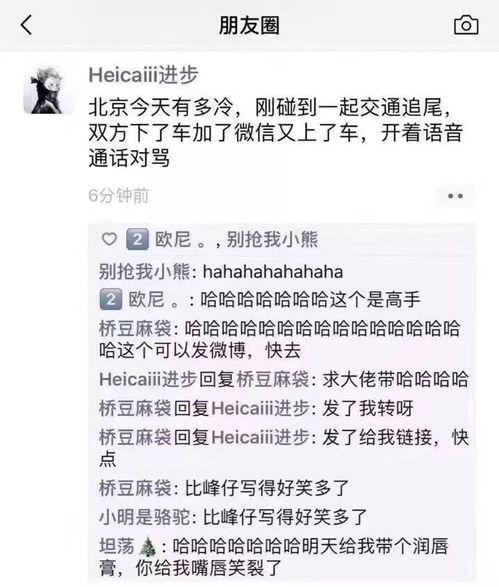The width and height of the screenshot is (499, 587).
Task: Tap 欧尼's comment 这个是高手
Action: [260, 300]
